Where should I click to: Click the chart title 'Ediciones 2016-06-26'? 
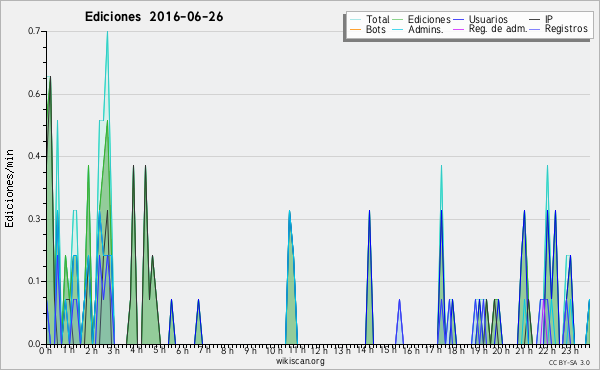(154, 17)
